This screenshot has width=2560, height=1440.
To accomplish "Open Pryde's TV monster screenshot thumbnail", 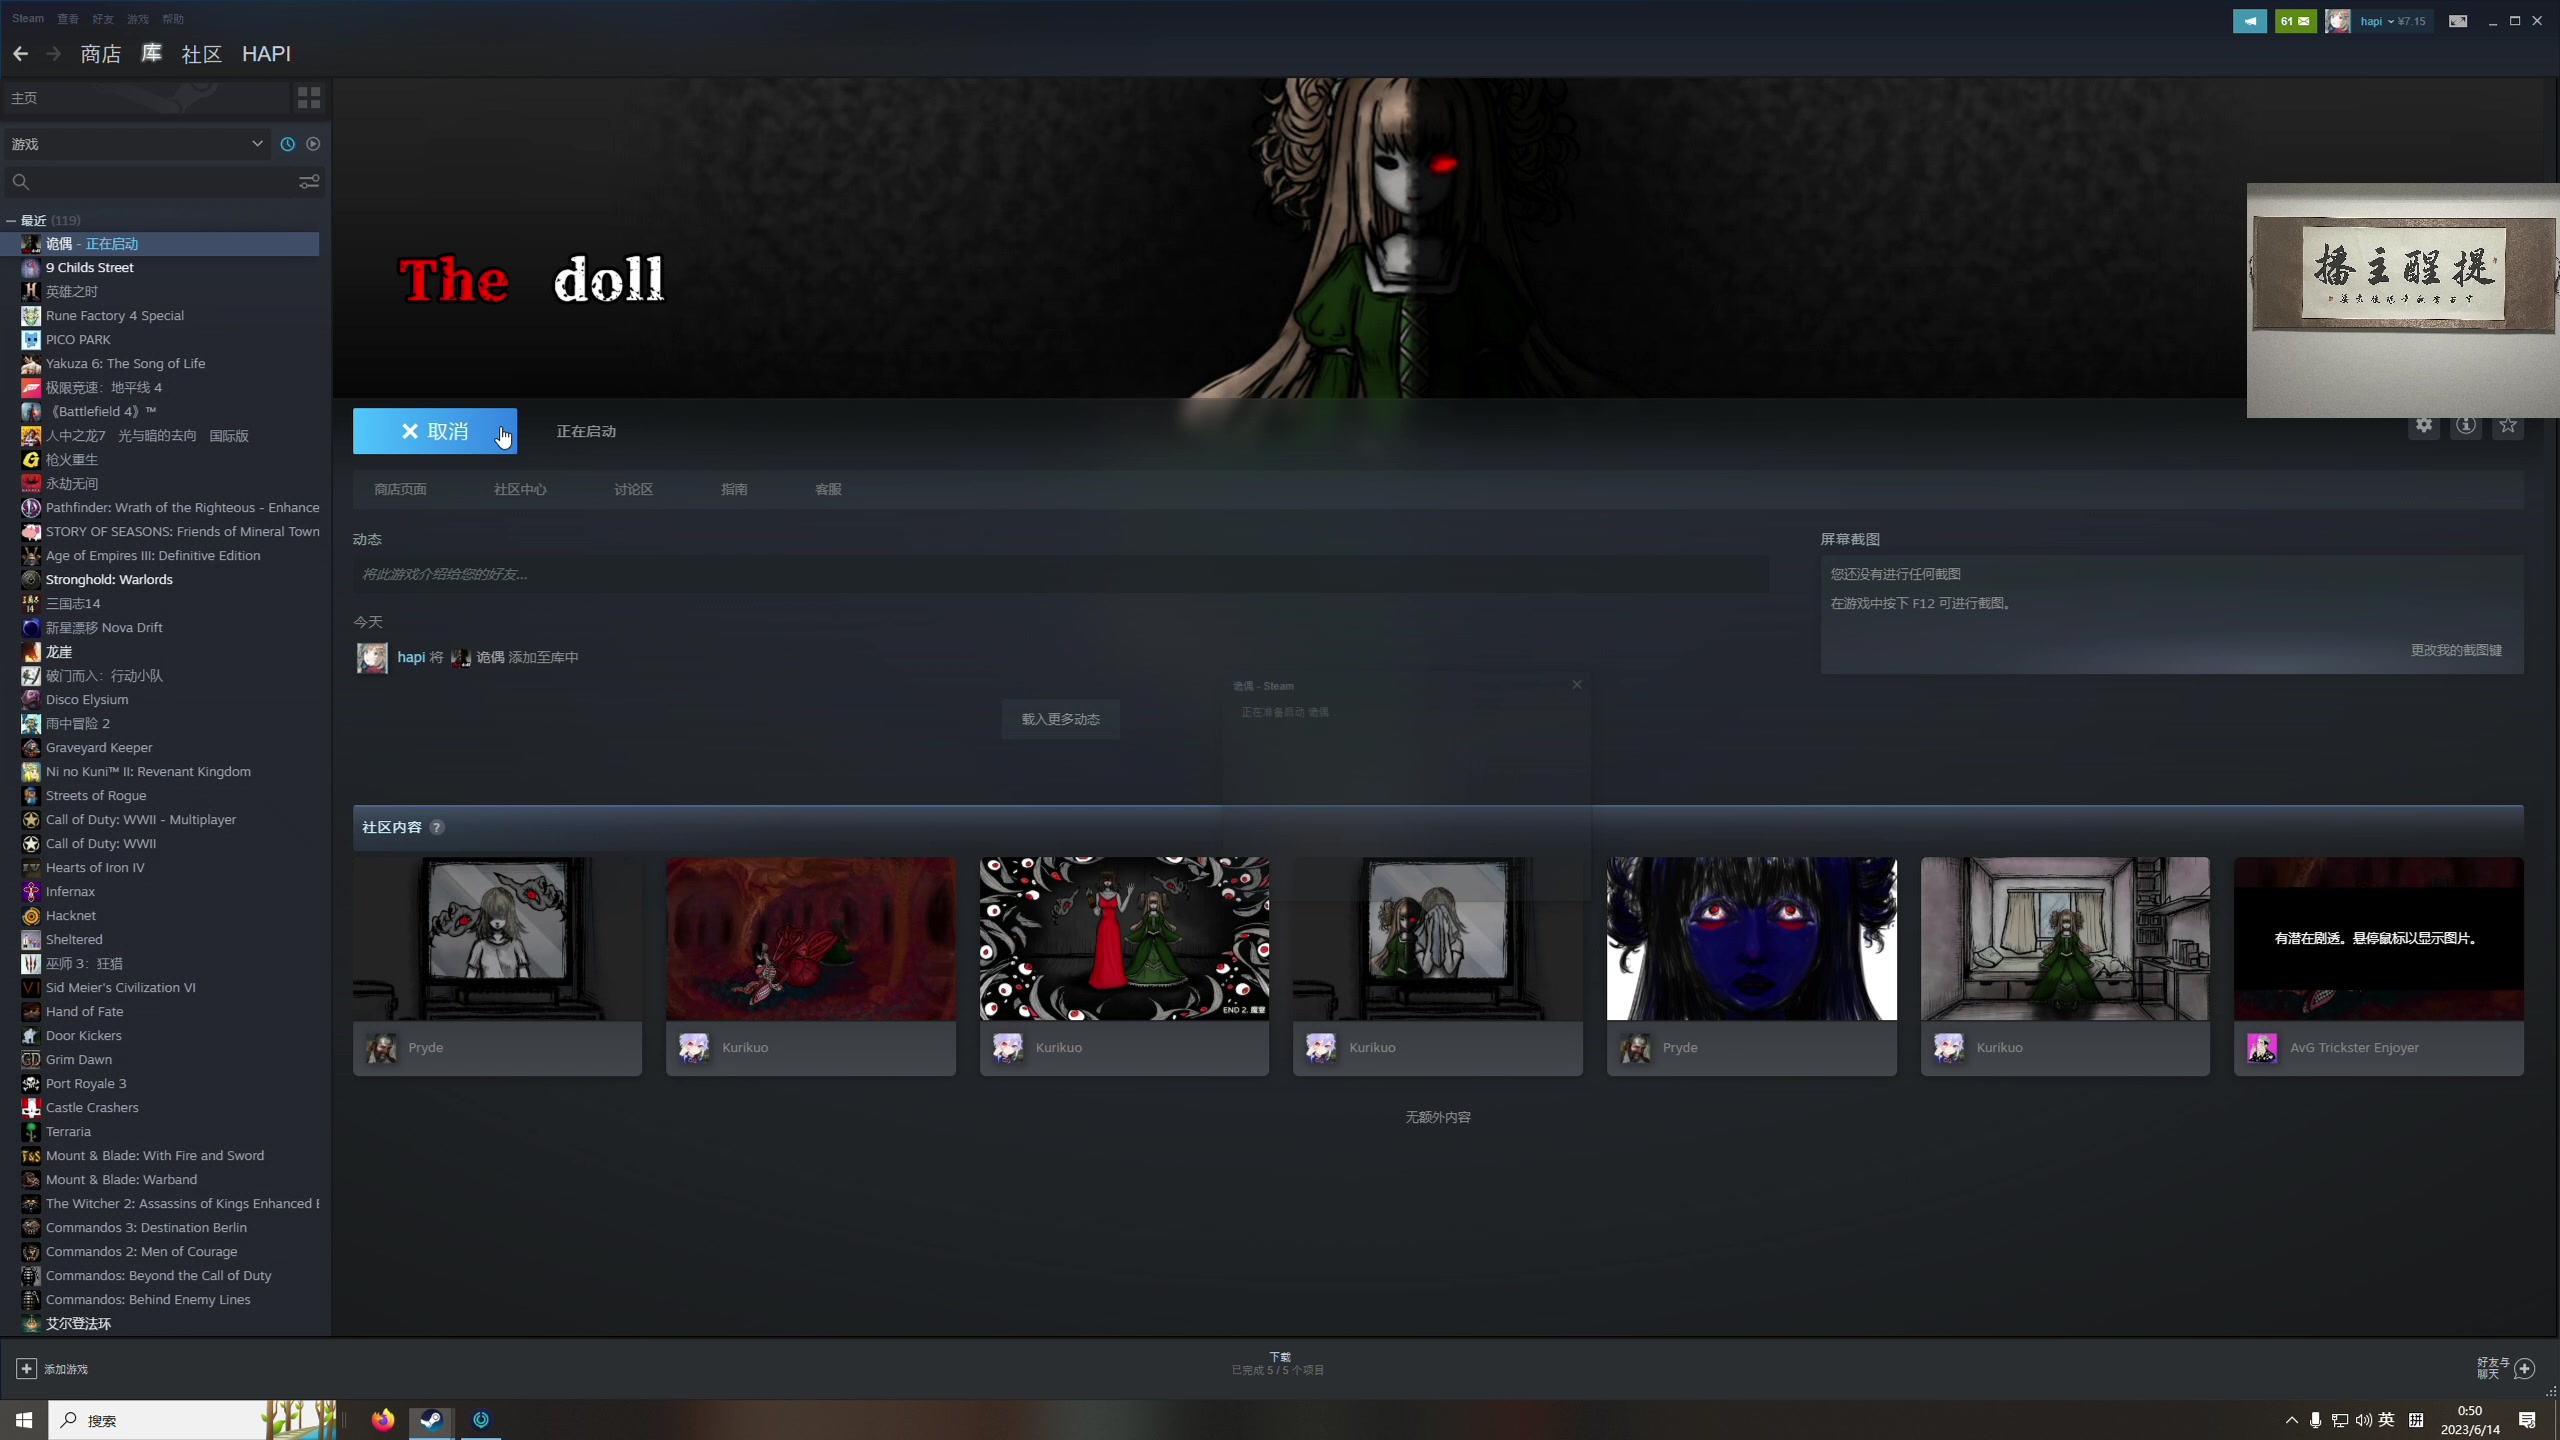I will pos(497,938).
